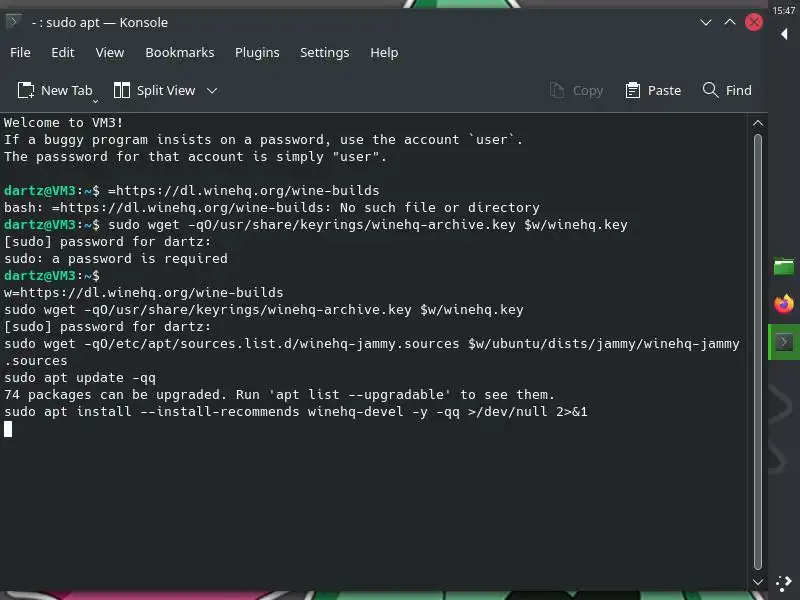Click the clock showing 15:47
Image resolution: width=800 pixels, height=600 pixels.
coord(784,10)
